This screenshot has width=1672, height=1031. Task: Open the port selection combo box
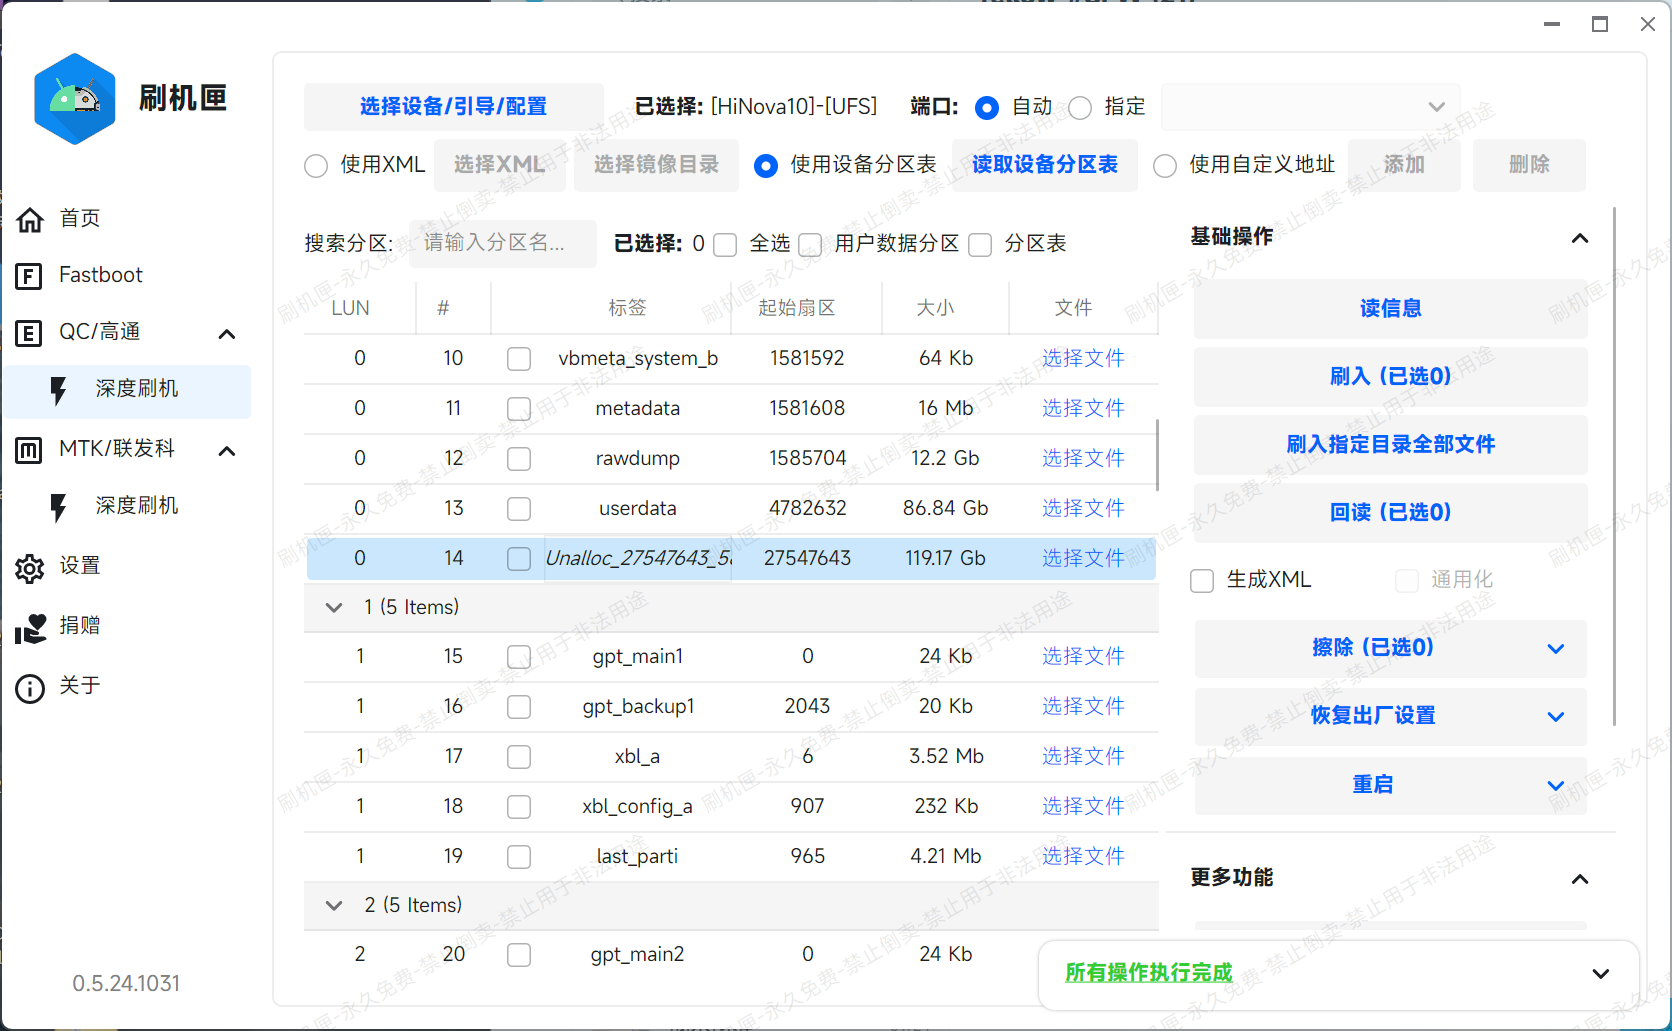click(1310, 107)
